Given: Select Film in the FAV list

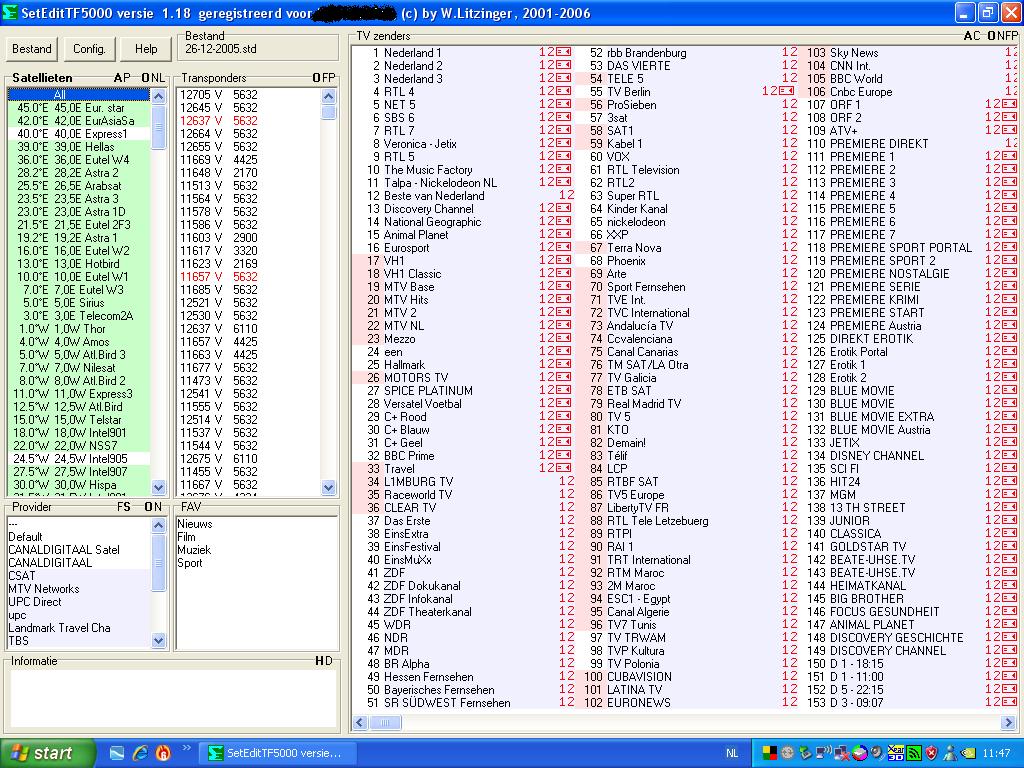Looking at the screenshot, I should click(x=186, y=537).
